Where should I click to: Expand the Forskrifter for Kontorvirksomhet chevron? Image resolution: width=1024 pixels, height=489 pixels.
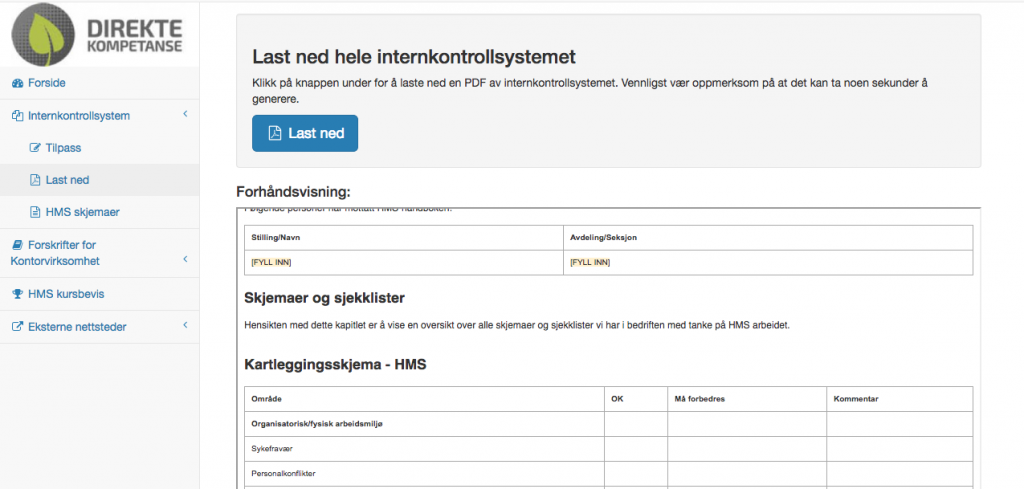pos(185,259)
